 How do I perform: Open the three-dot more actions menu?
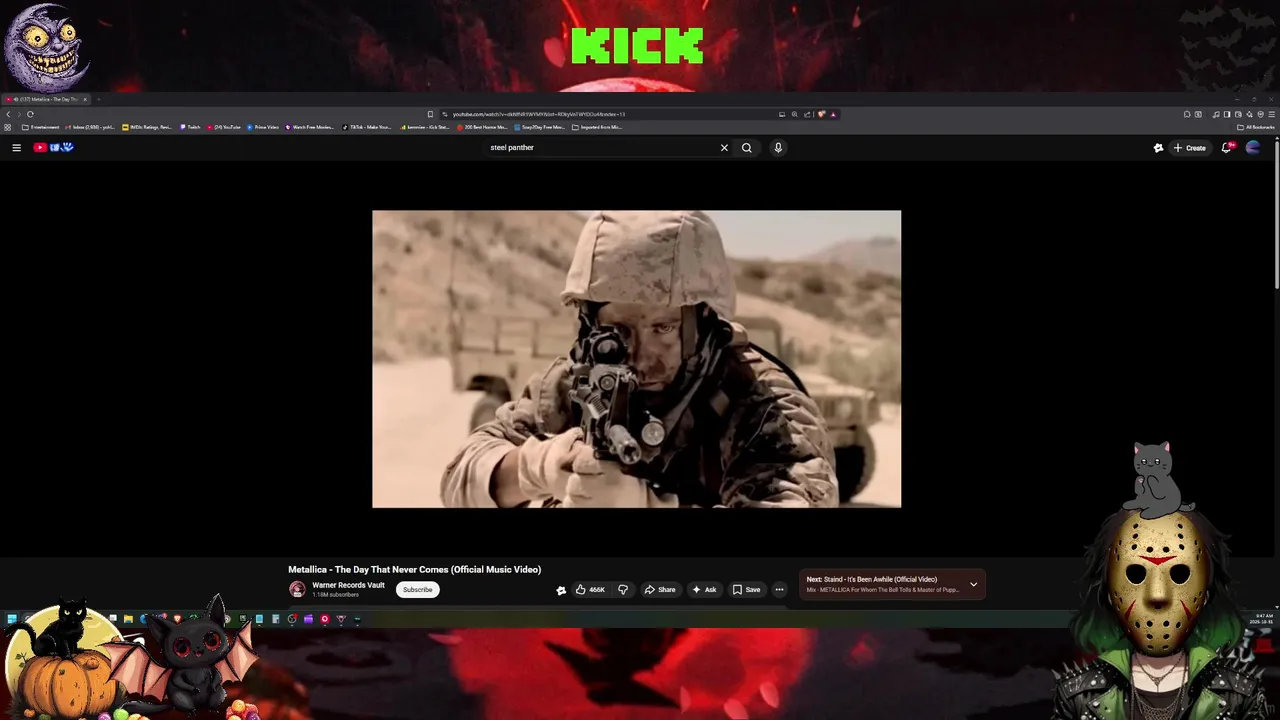pyautogui.click(x=779, y=589)
